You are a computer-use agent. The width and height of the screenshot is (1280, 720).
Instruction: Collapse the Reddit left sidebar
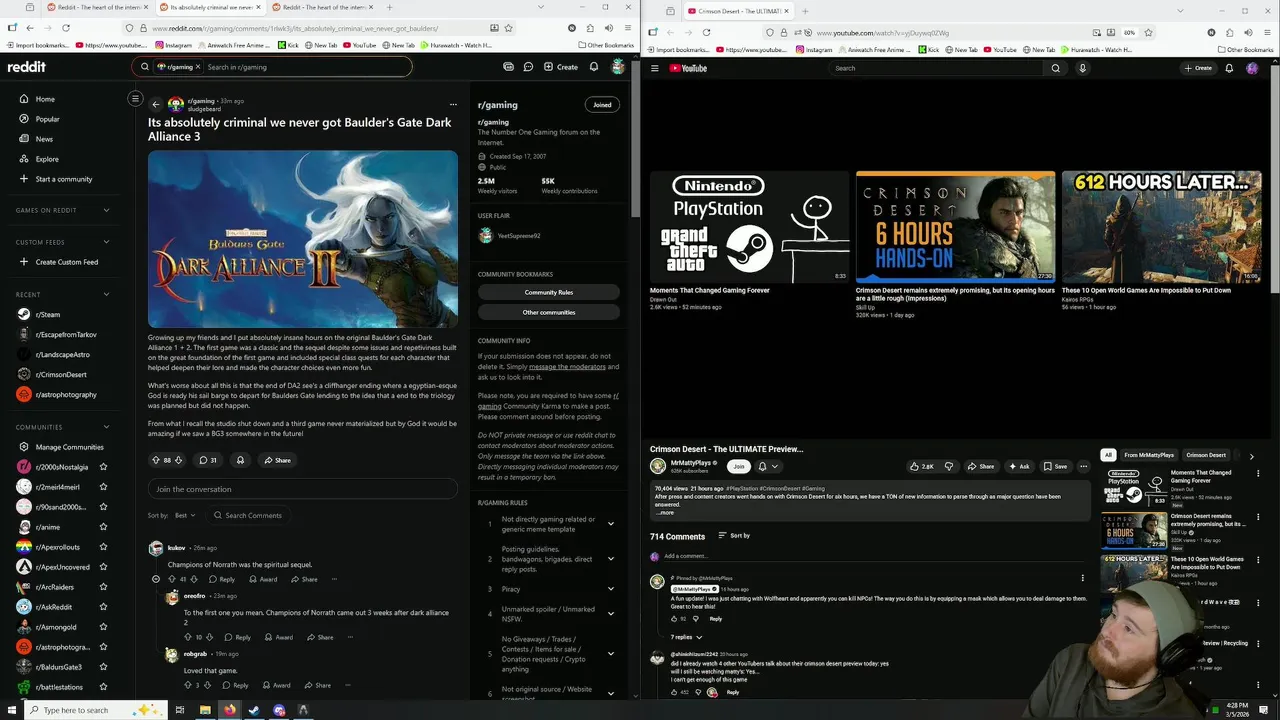[x=135, y=98]
